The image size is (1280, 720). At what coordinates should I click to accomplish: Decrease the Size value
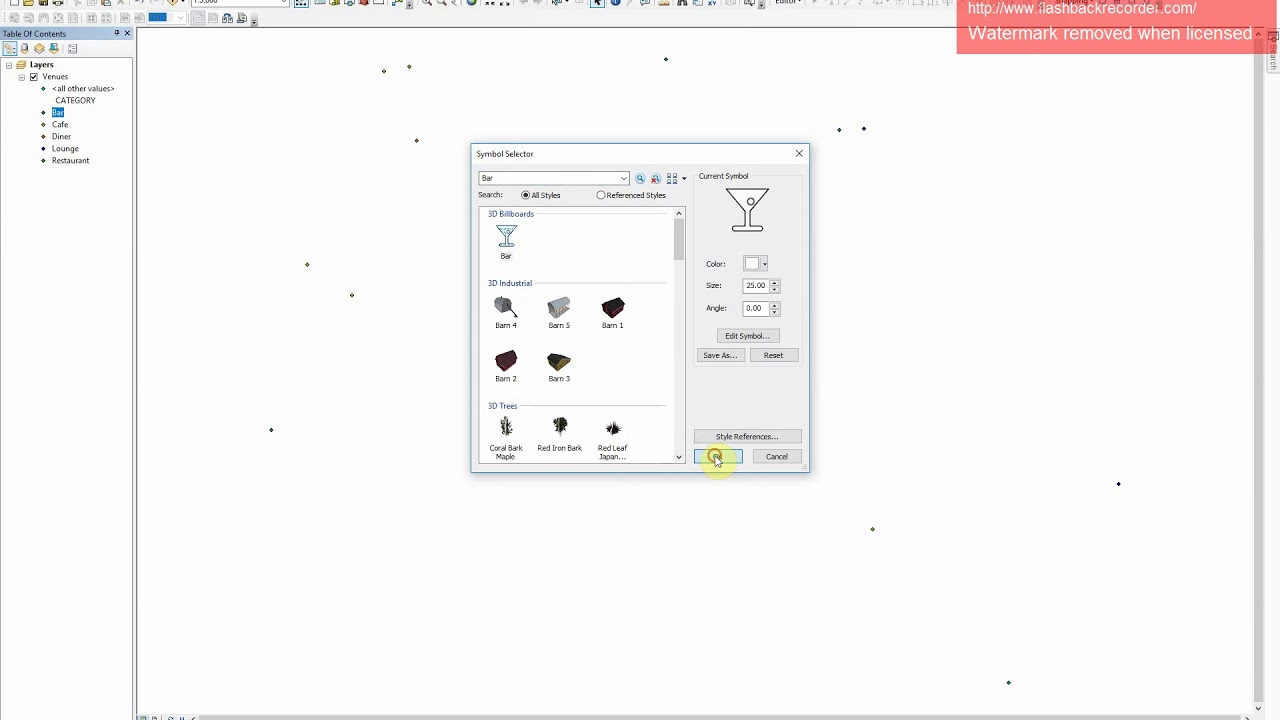(x=774, y=288)
